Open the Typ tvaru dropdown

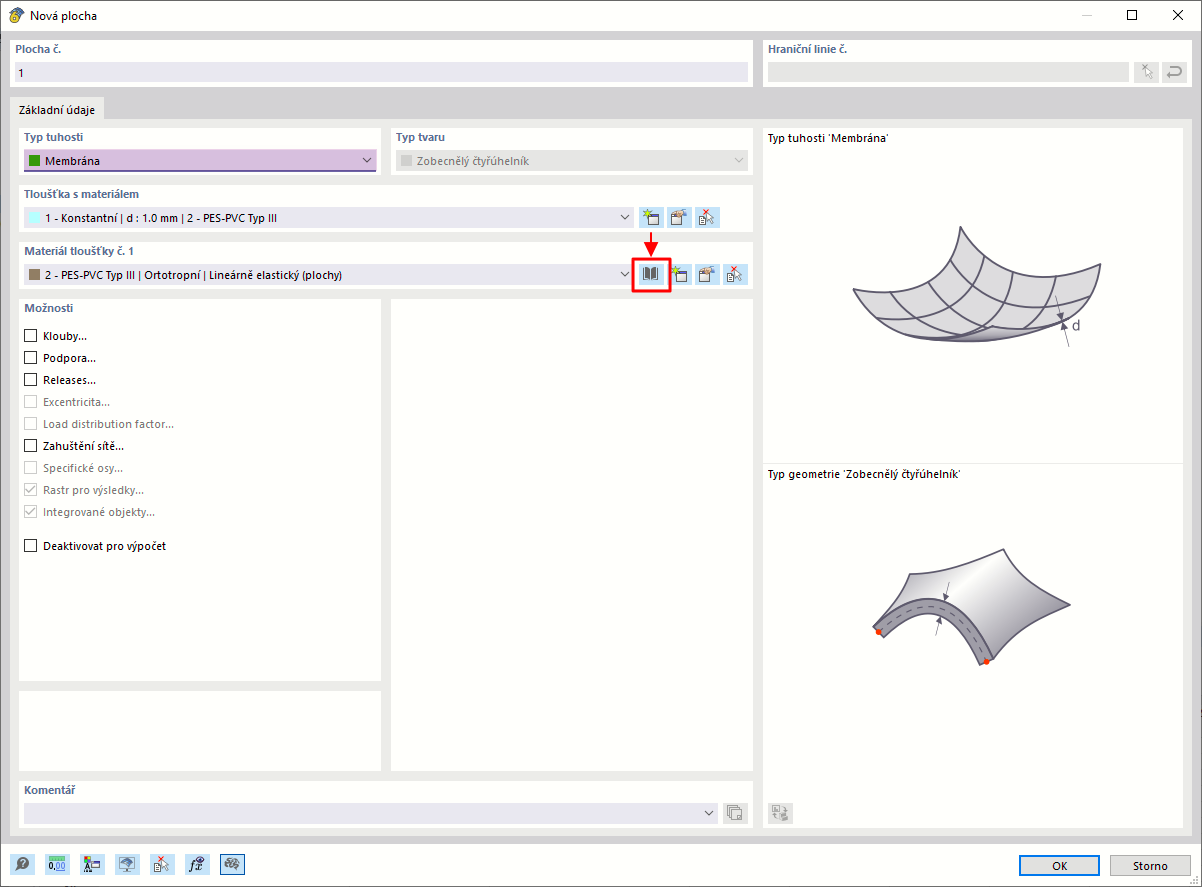point(572,161)
